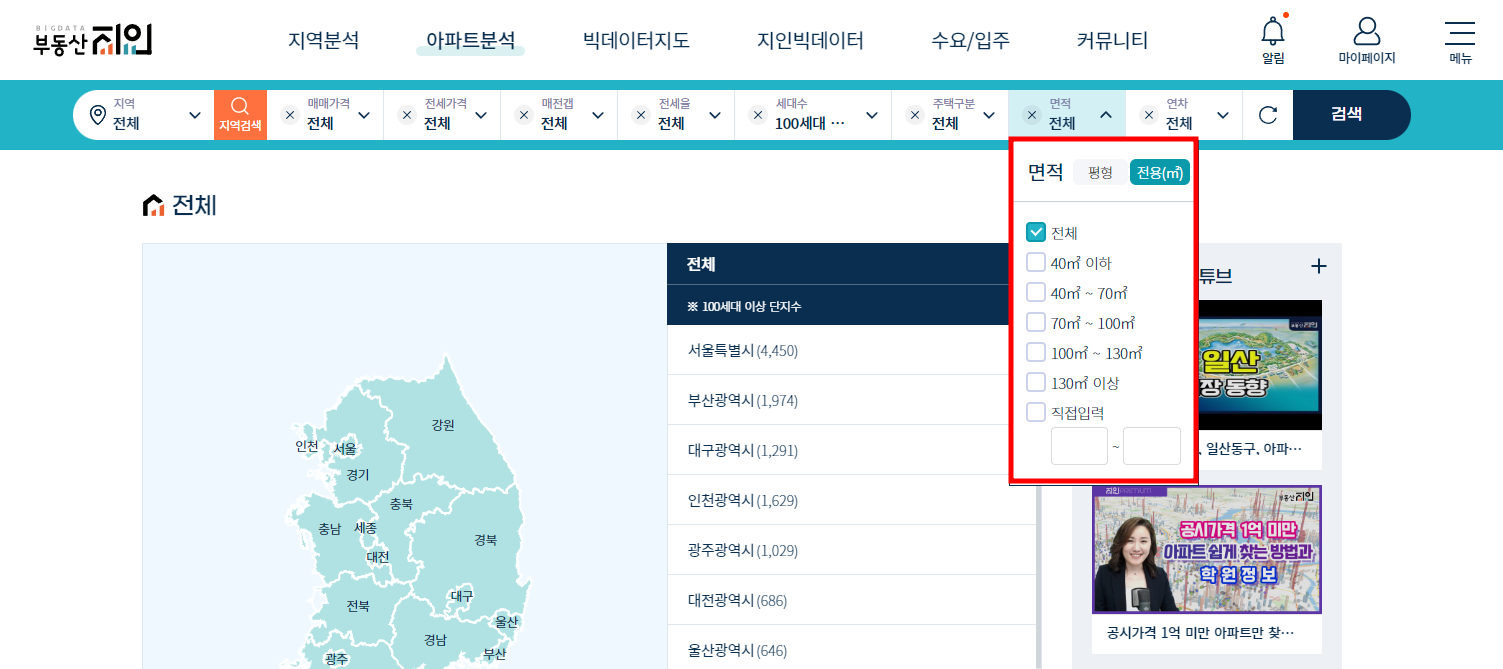1503x669 pixels.
Task: Open the 지역분석 menu
Action: click(323, 41)
